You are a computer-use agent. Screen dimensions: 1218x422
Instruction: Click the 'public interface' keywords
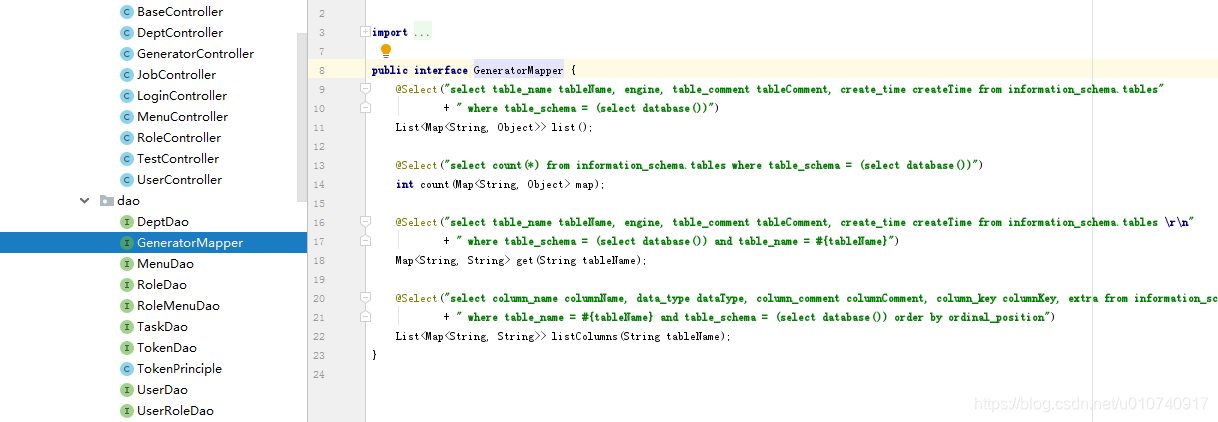point(419,71)
